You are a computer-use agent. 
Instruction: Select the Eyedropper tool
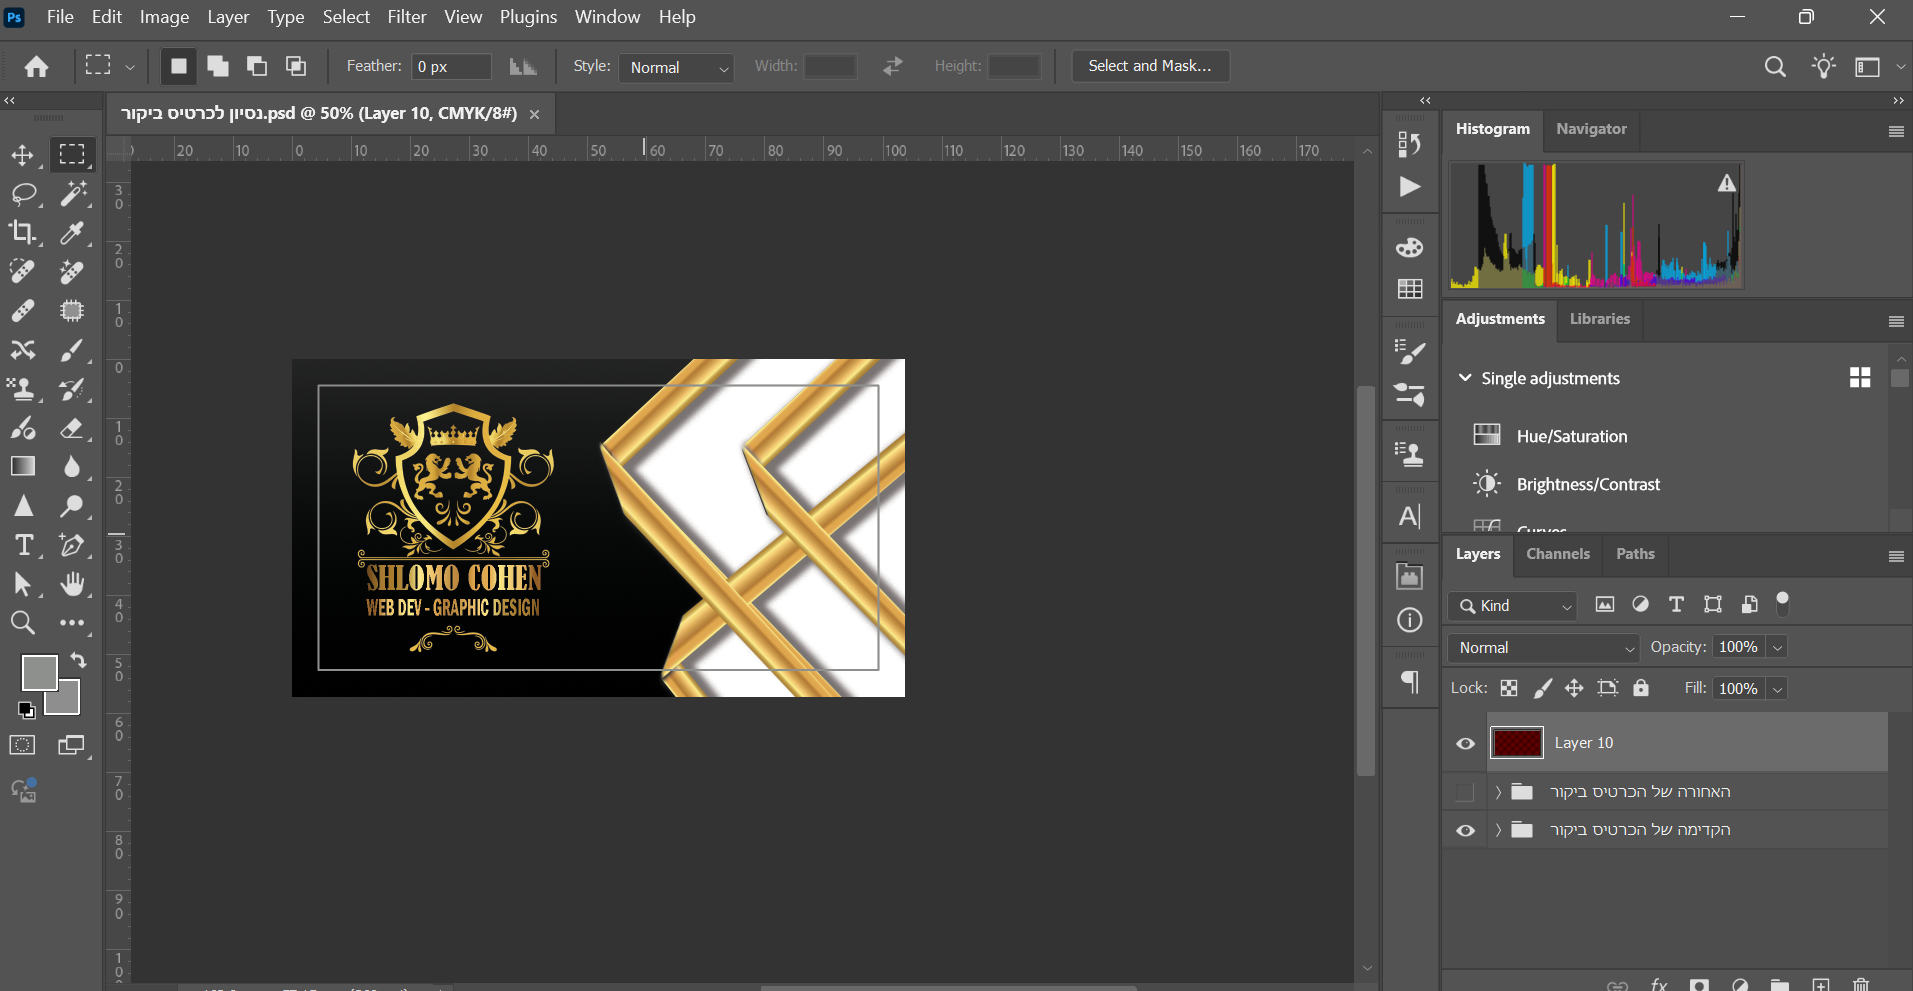71,233
